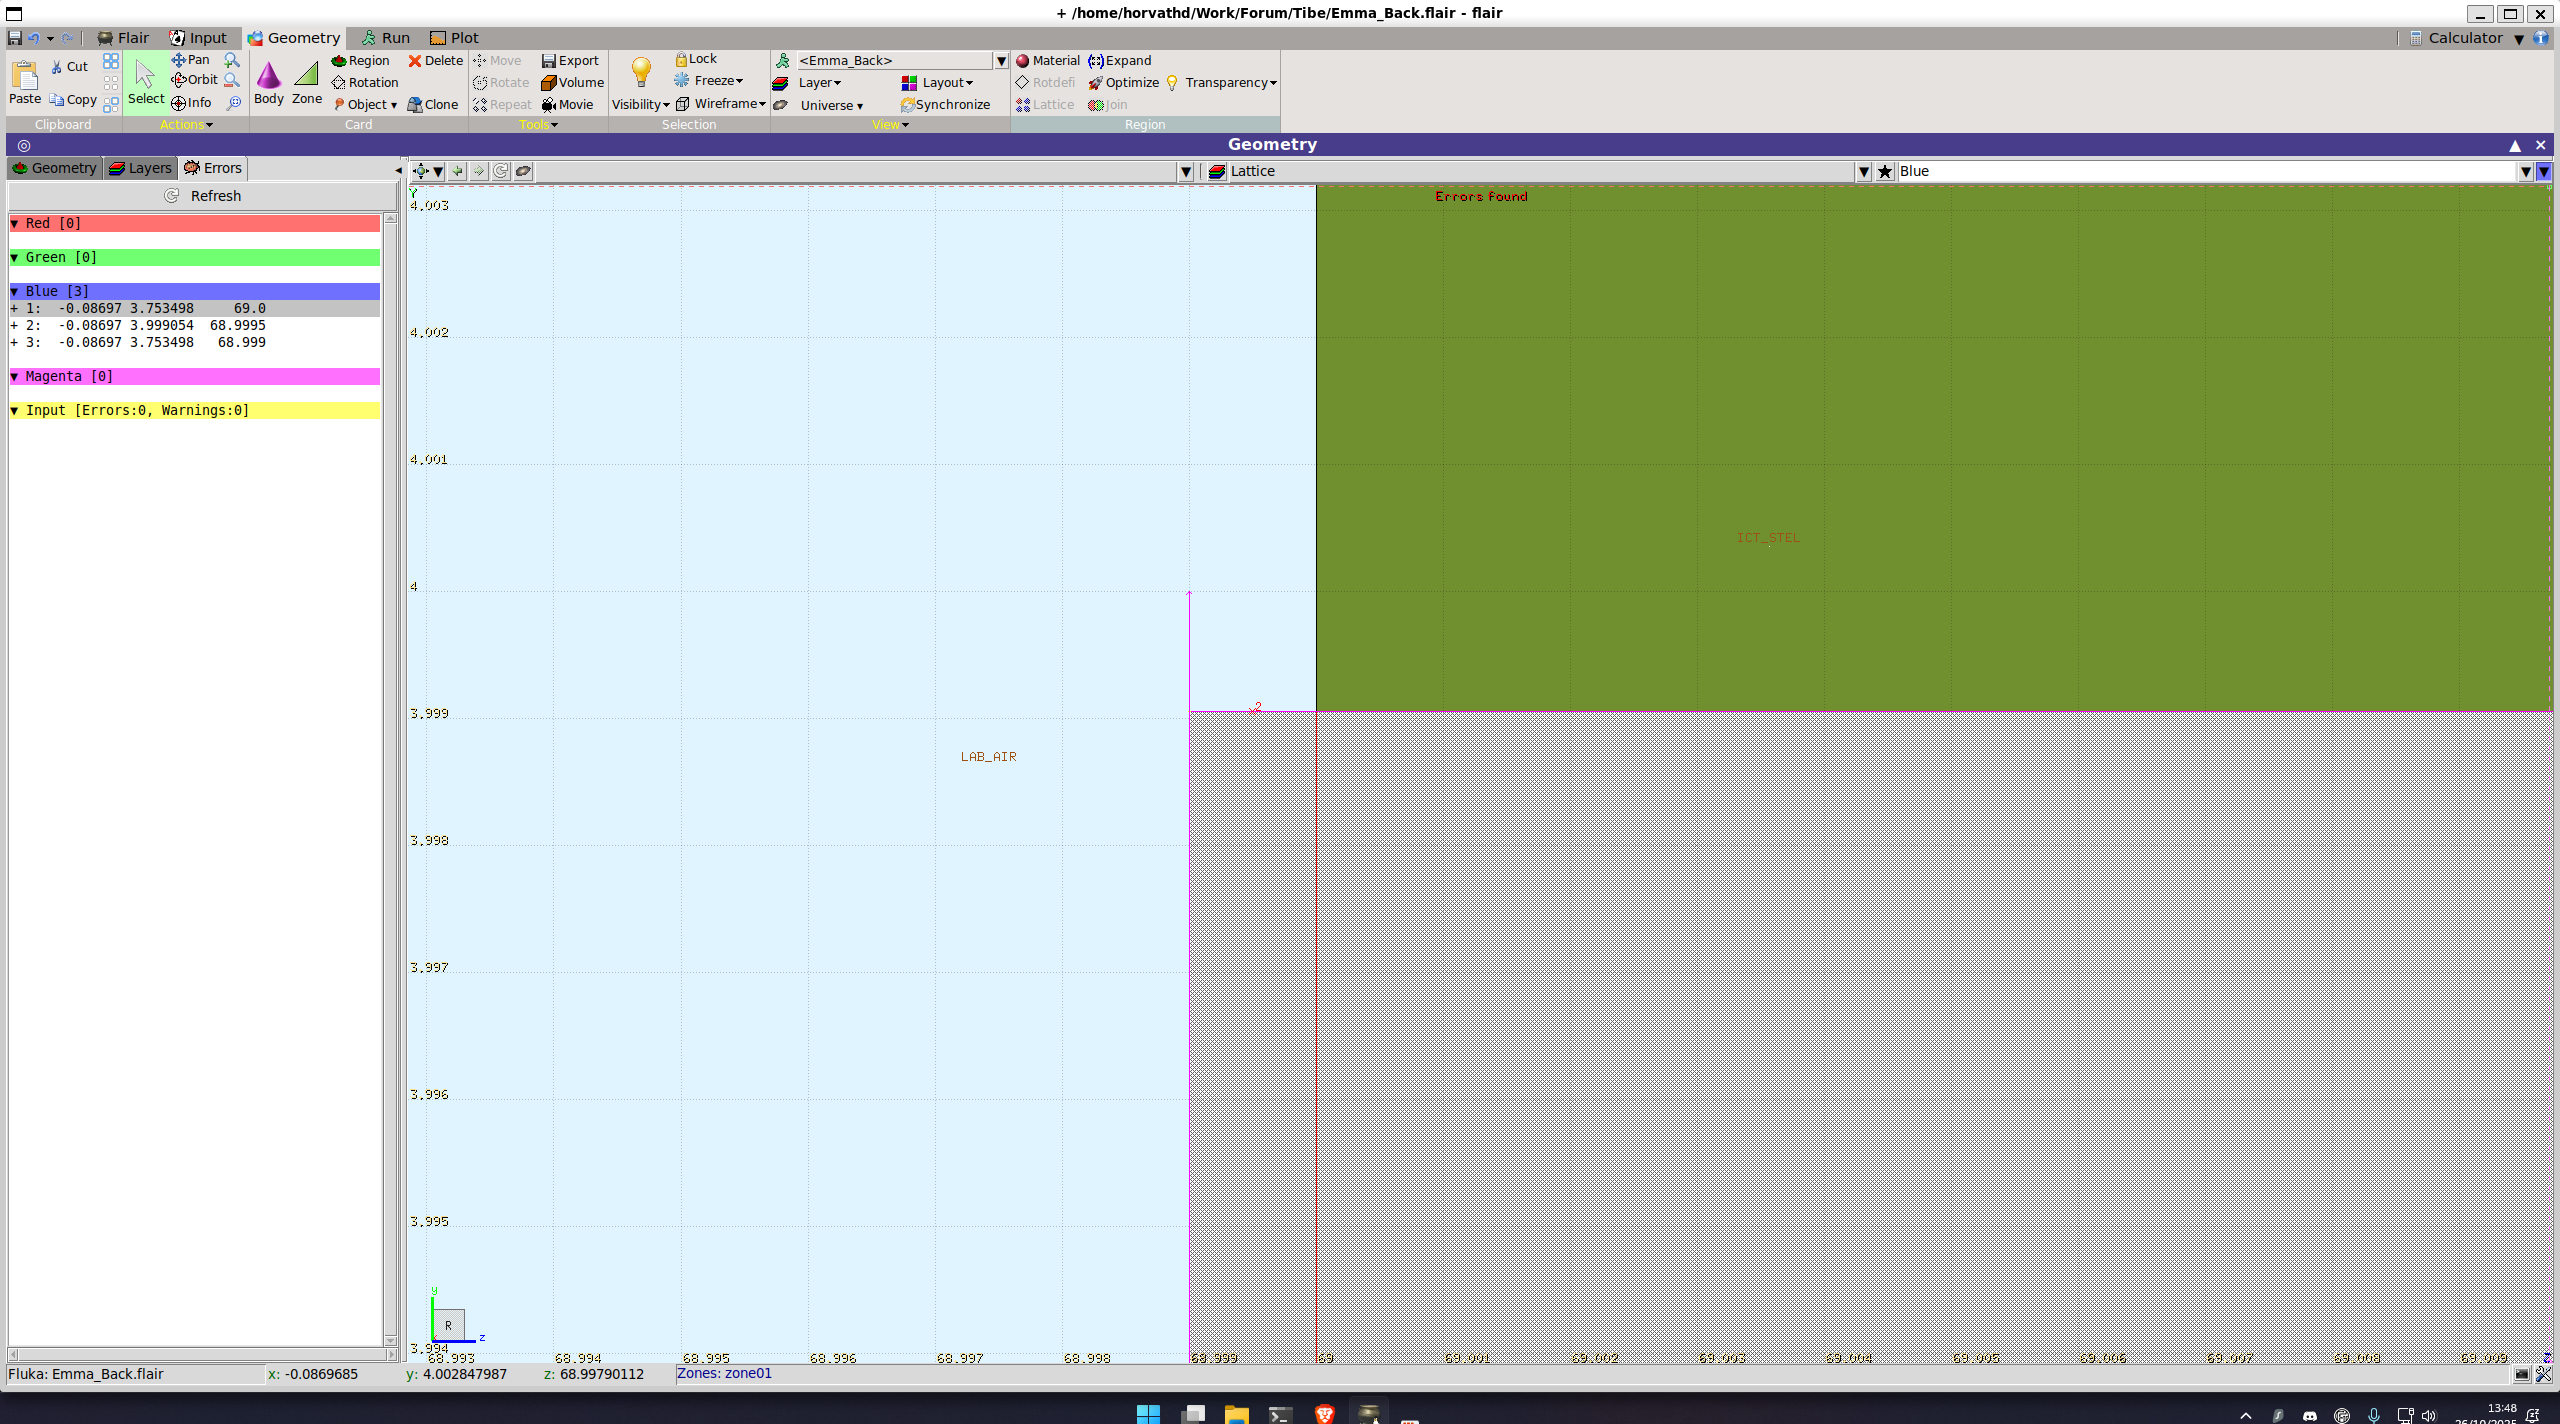Click the Paste clipboard icon
This screenshot has height=1424, width=2560.
pyautogui.click(x=24, y=76)
